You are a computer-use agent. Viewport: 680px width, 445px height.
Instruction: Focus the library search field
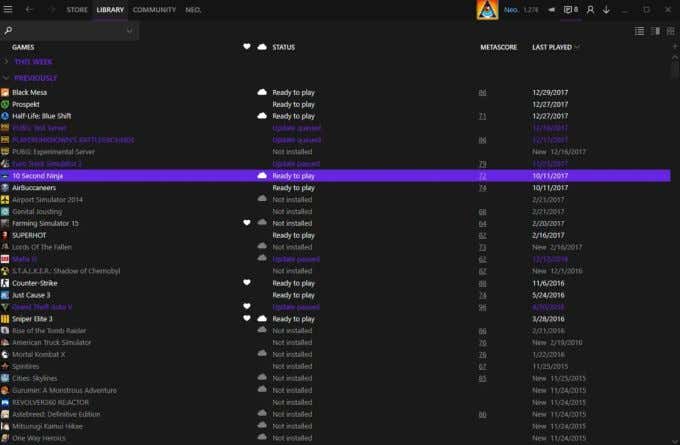tap(69, 30)
